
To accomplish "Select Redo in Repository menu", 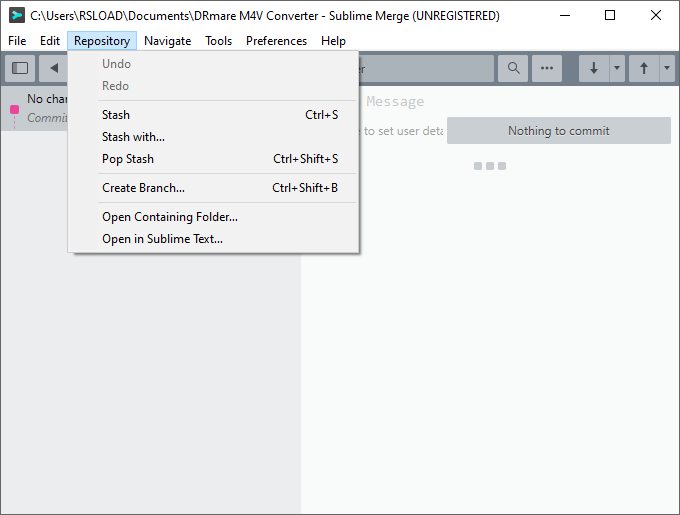I will click(213, 86).
